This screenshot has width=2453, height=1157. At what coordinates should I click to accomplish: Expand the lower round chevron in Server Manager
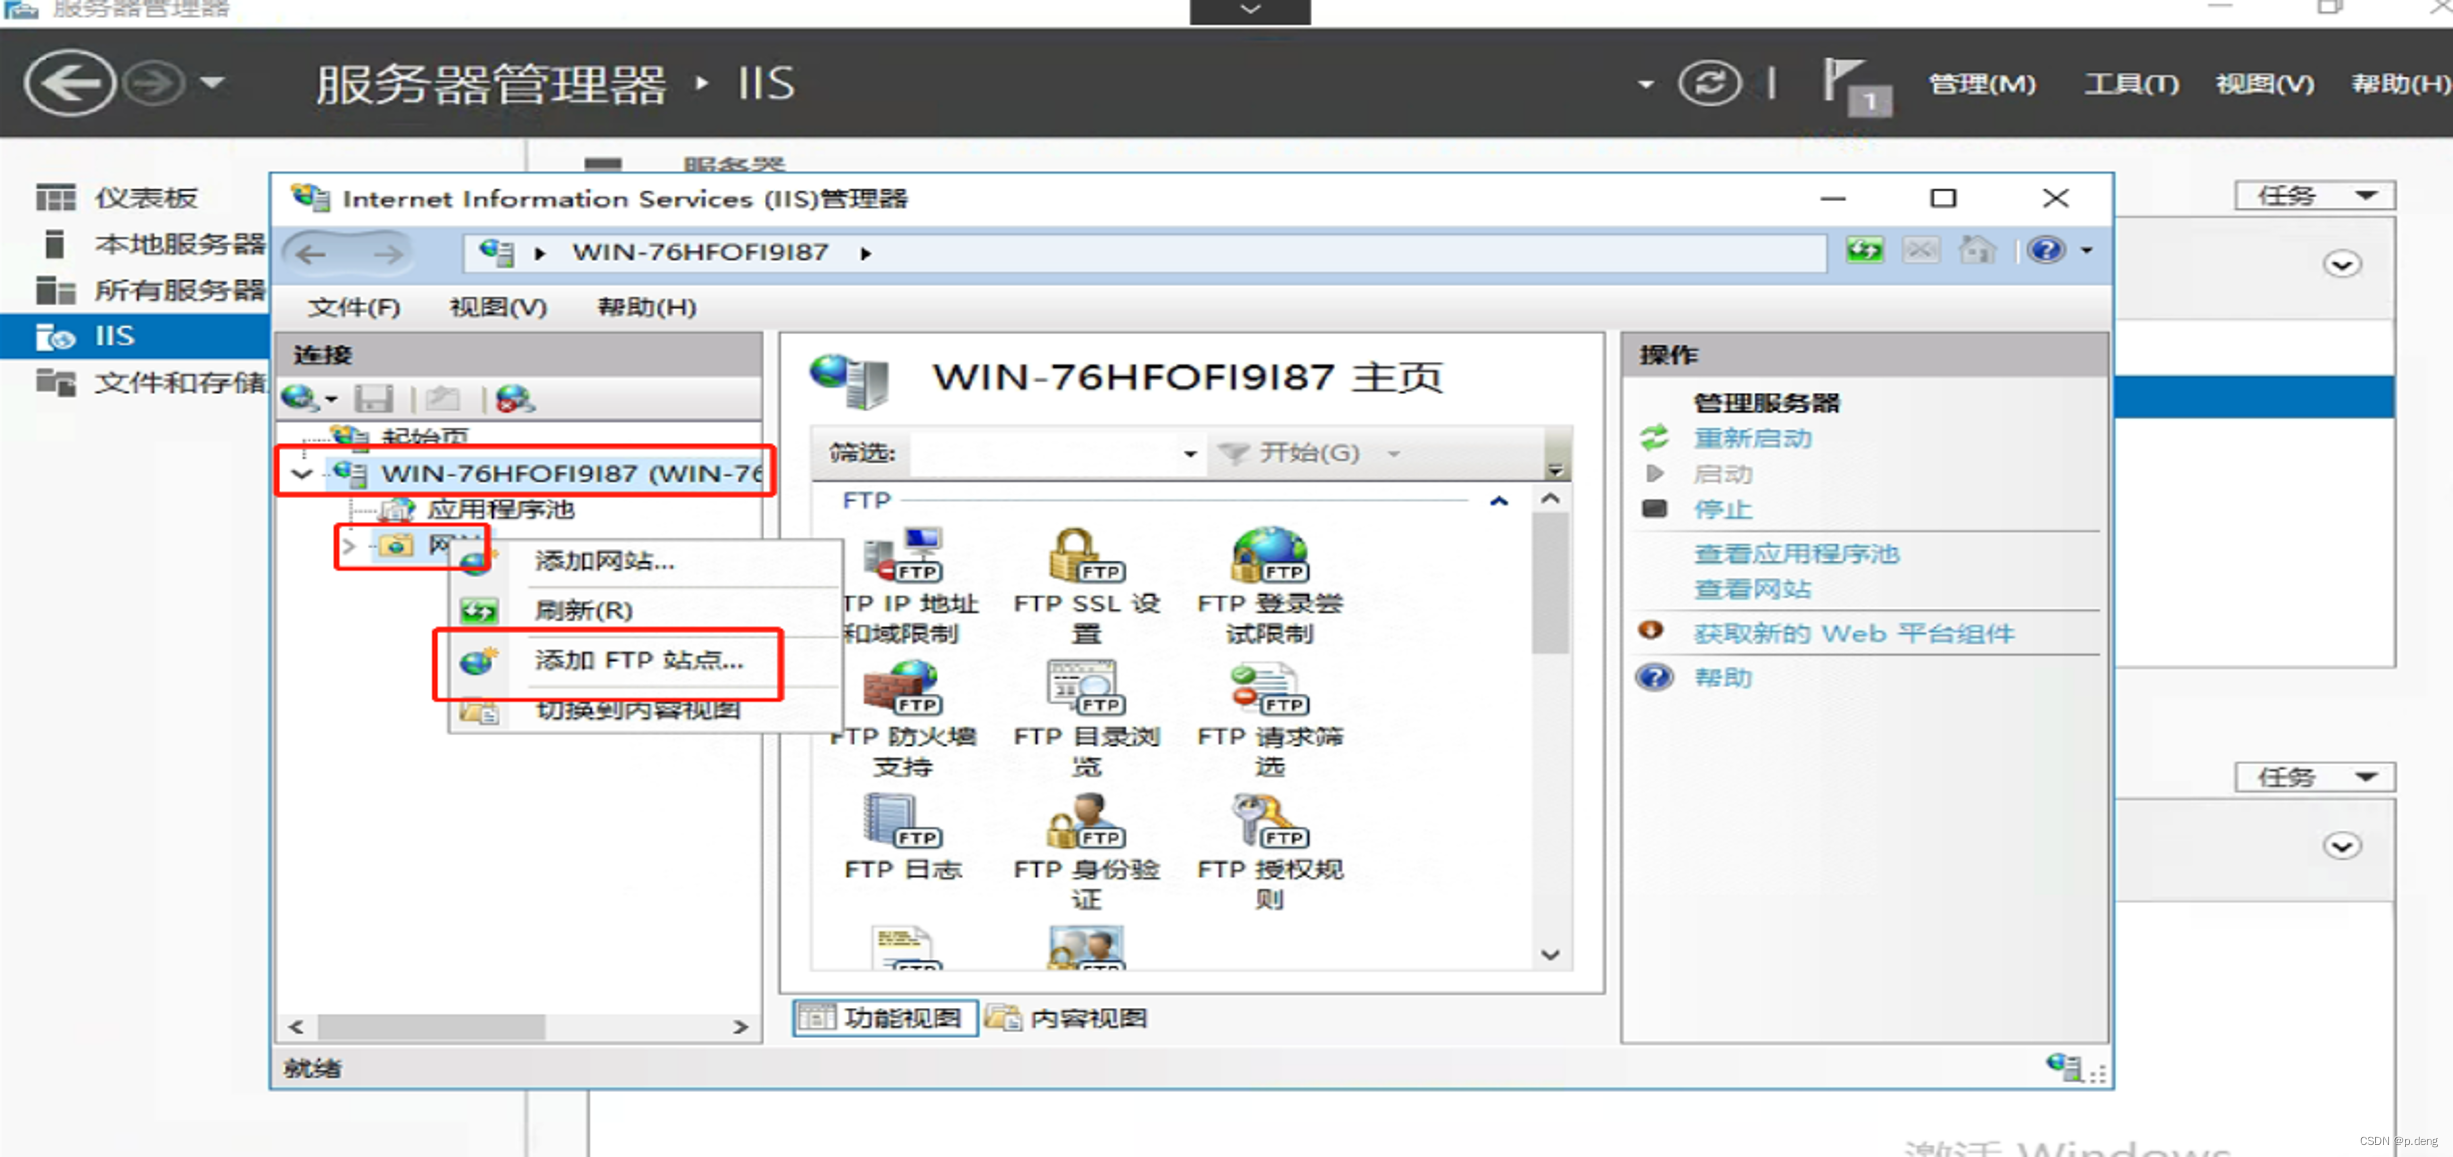point(2341,847)
